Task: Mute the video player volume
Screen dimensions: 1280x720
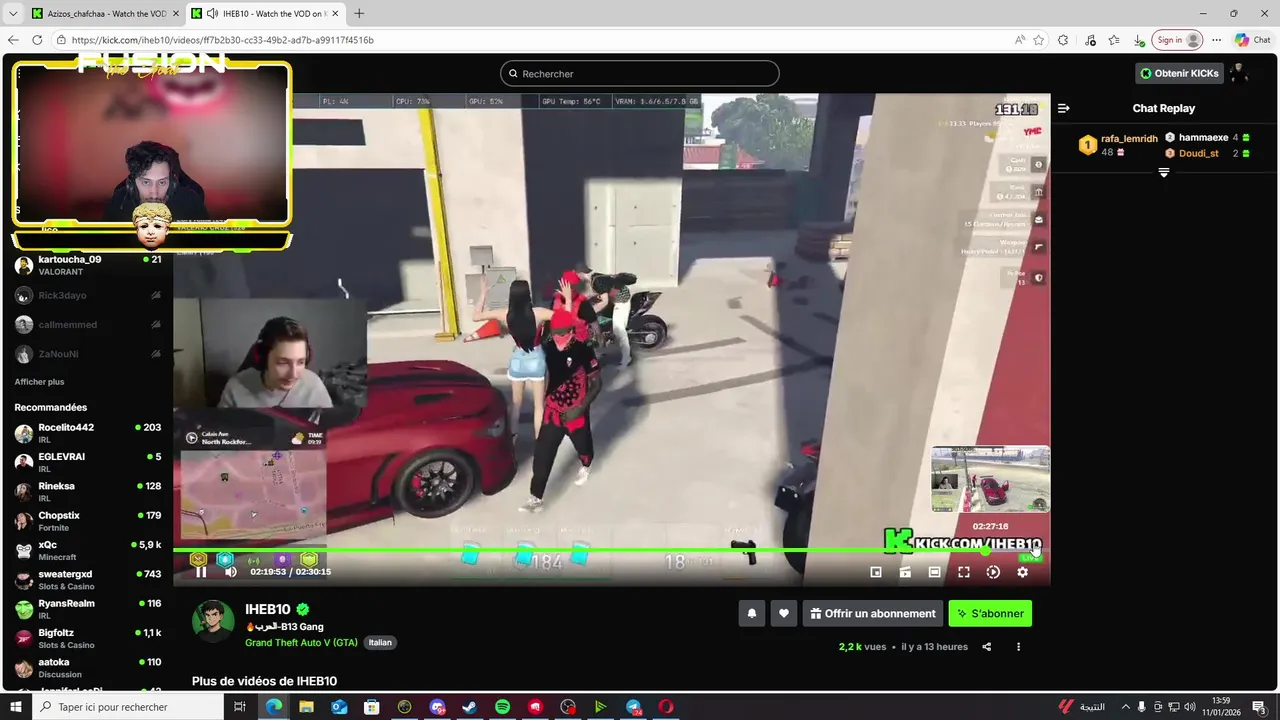Action: tap(231, 572)
